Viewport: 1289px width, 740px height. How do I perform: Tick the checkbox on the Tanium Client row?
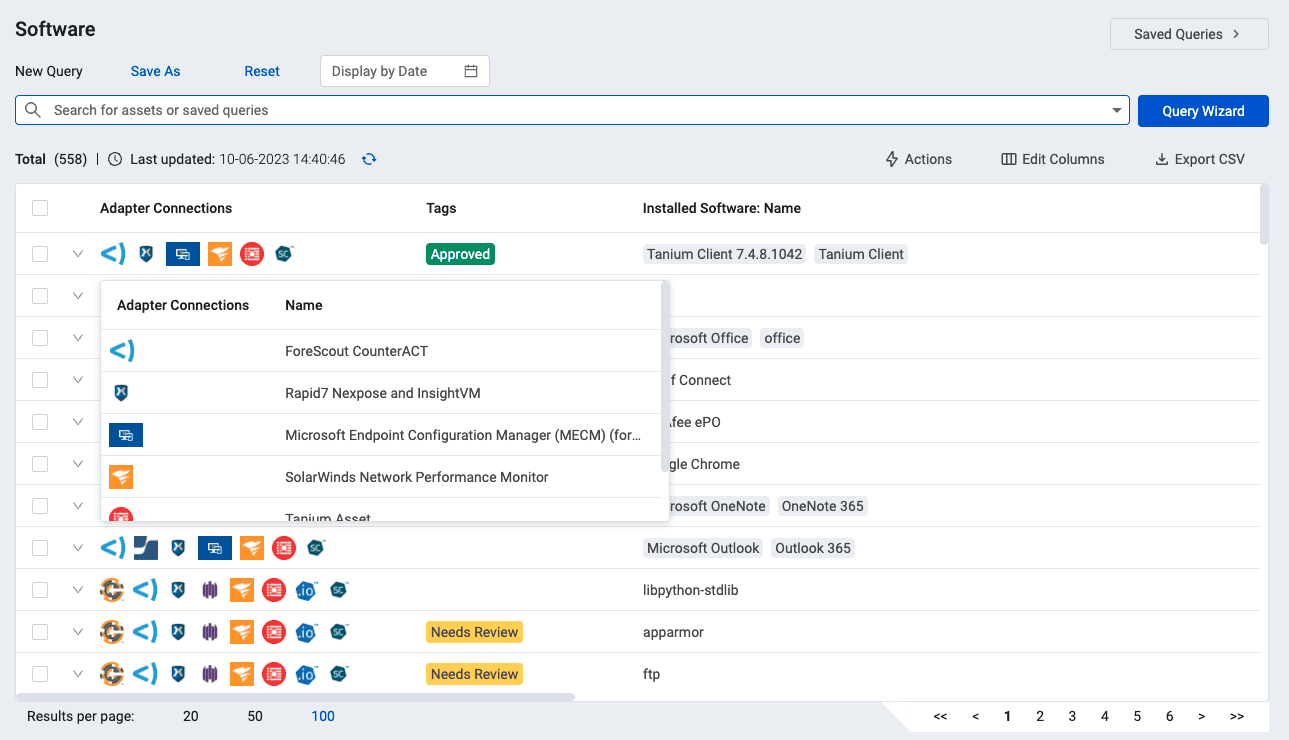[39, 254]
